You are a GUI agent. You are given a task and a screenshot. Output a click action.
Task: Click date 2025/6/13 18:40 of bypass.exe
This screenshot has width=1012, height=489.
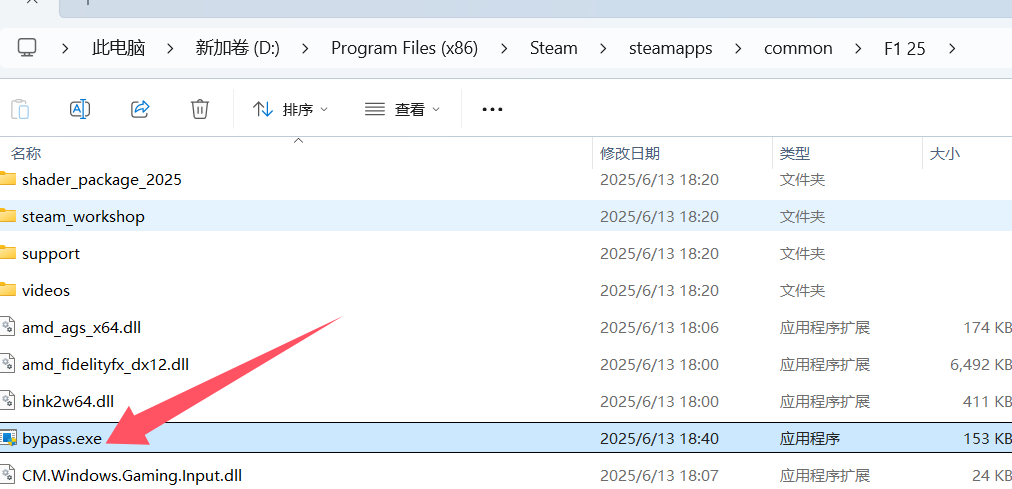(x=659, y=439)
